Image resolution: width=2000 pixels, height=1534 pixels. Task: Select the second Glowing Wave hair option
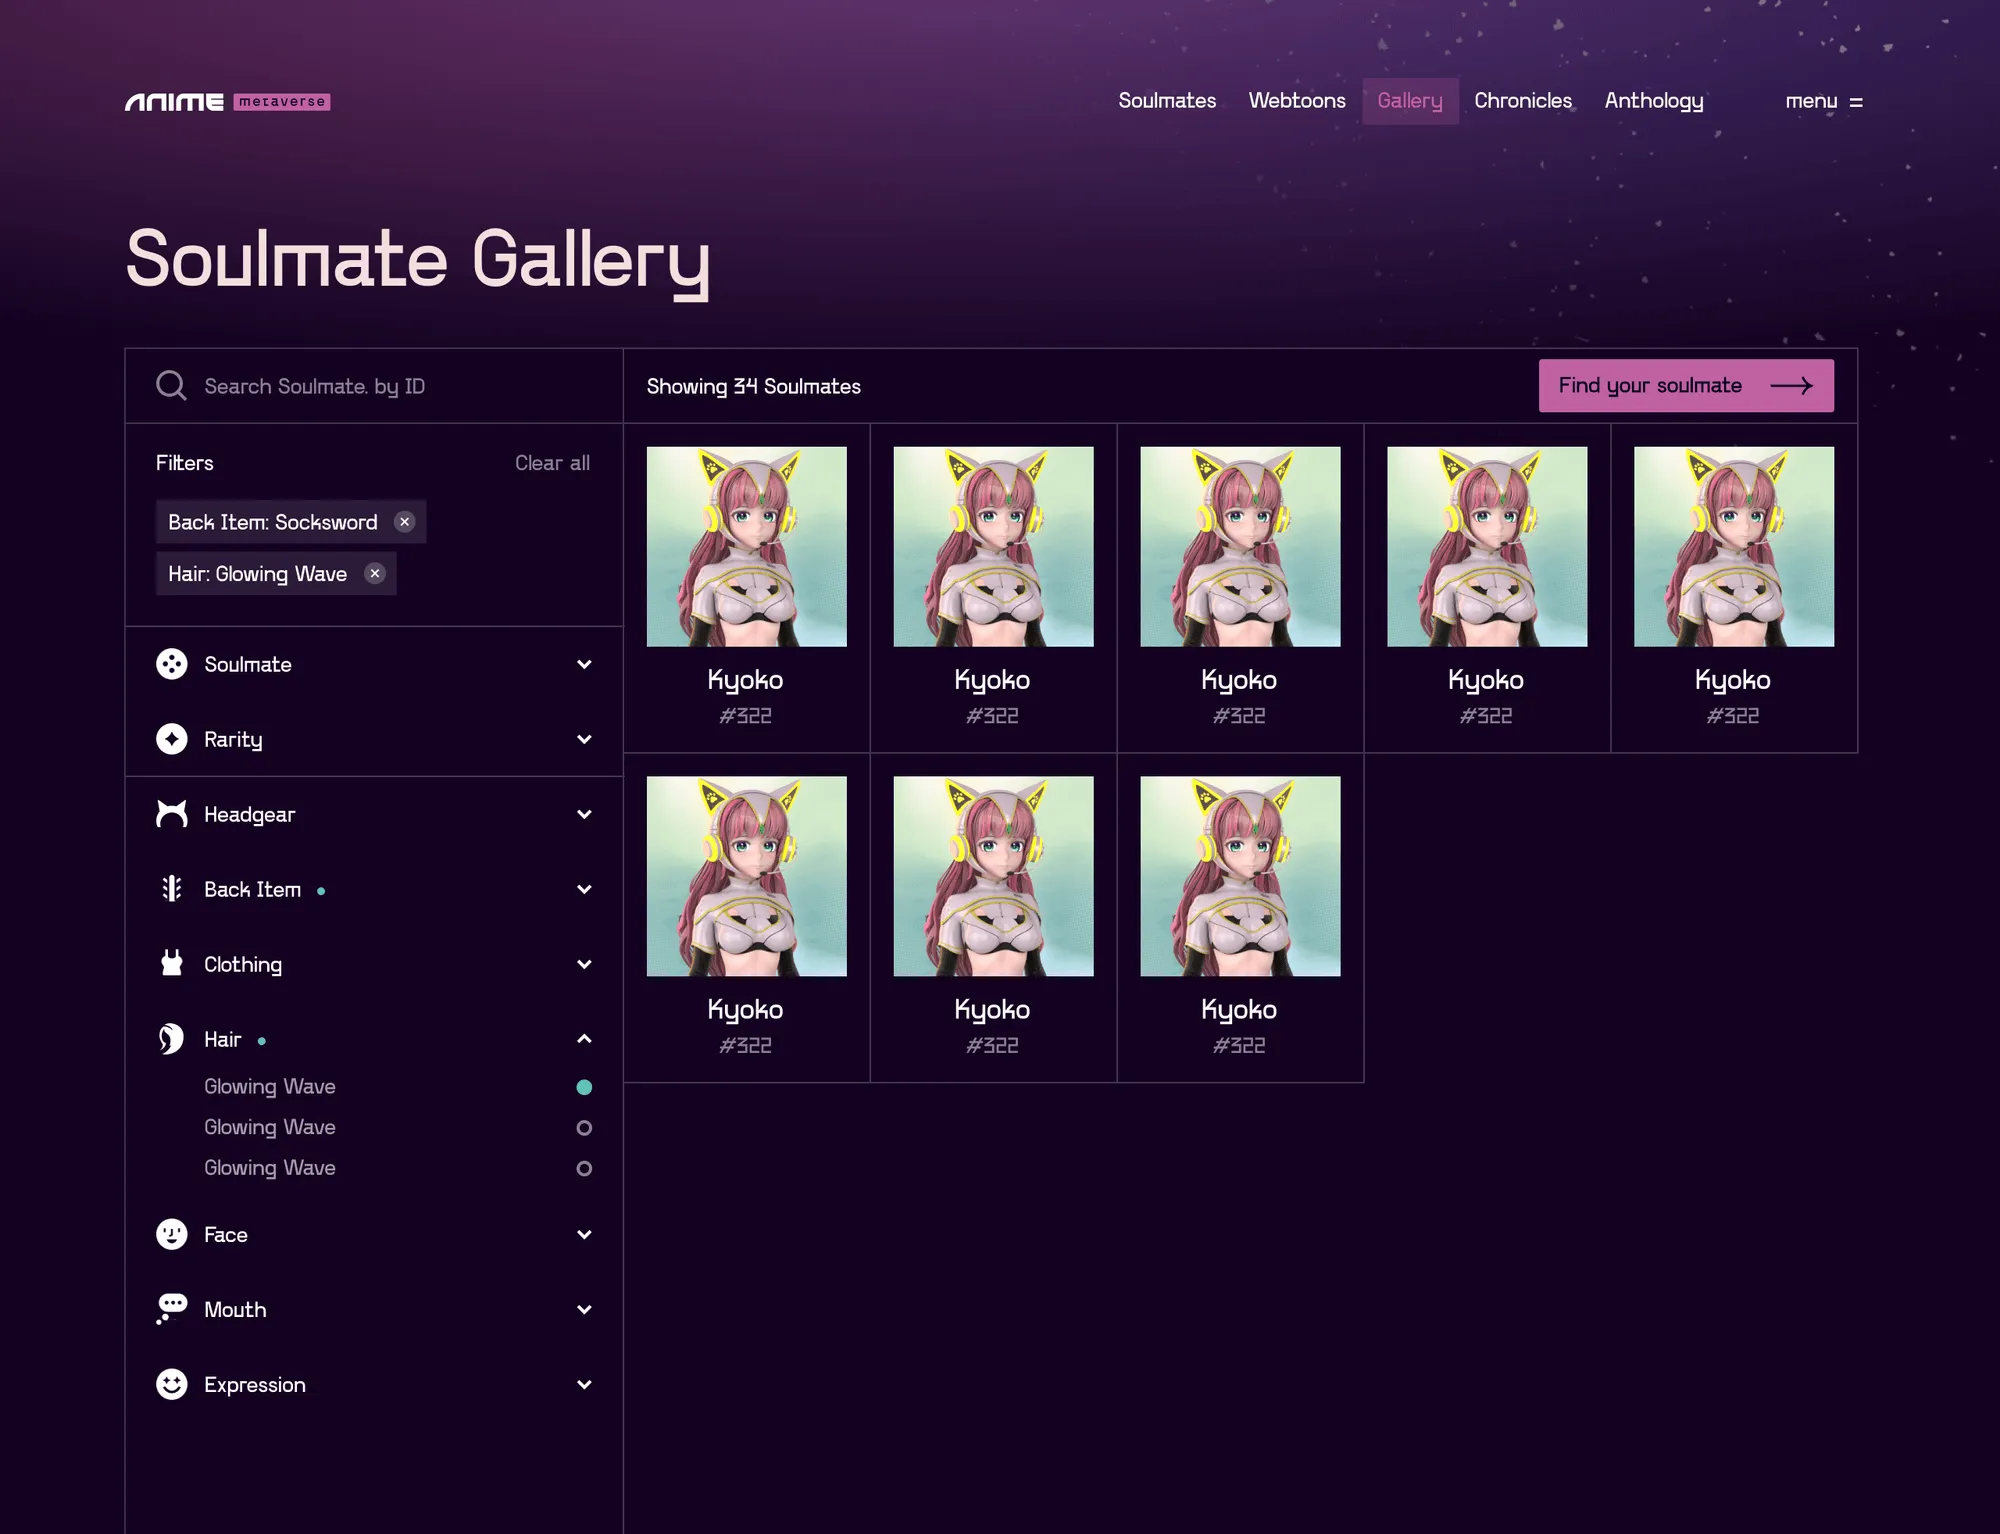point(584,1128)
